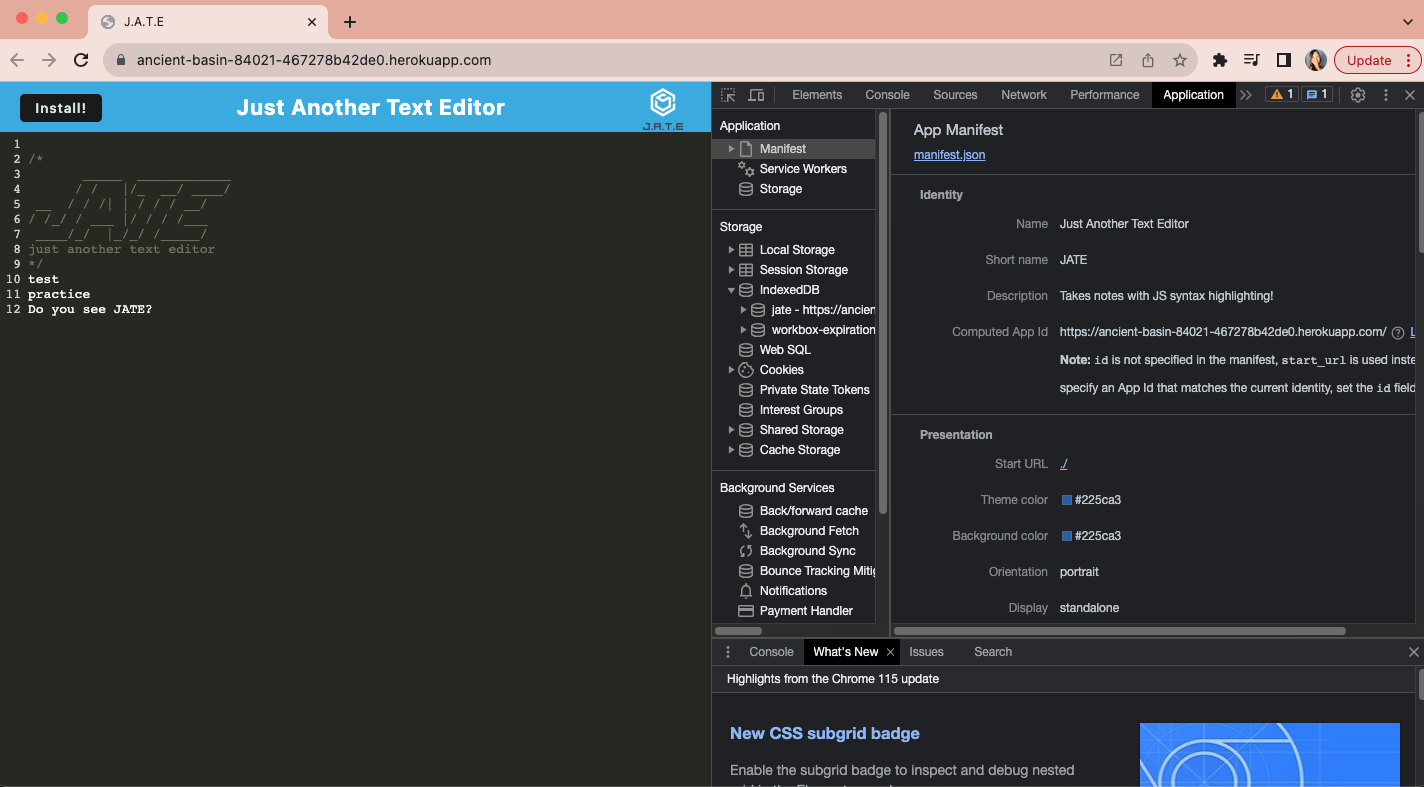This screenshot has height=787, width=1424.
Task: Open the Performance tab
Action: pyautogui.click(x=1104, y=95)
